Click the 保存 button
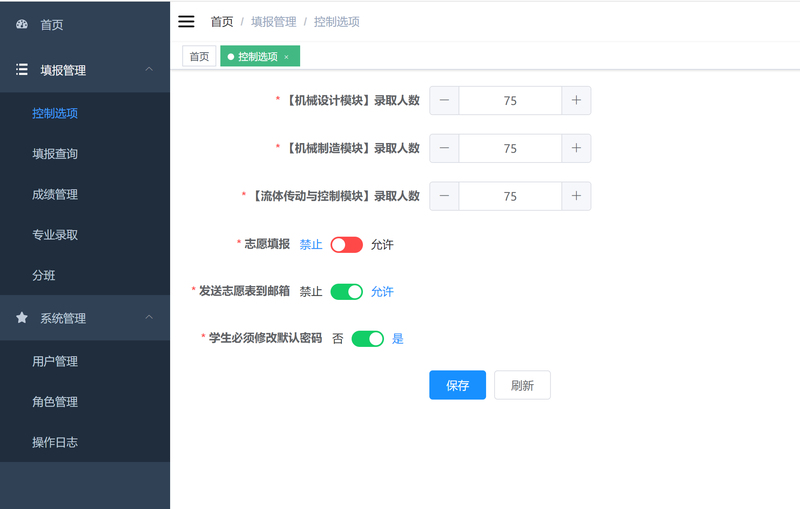This screenshot has height=509, width=800. point(458,385)
